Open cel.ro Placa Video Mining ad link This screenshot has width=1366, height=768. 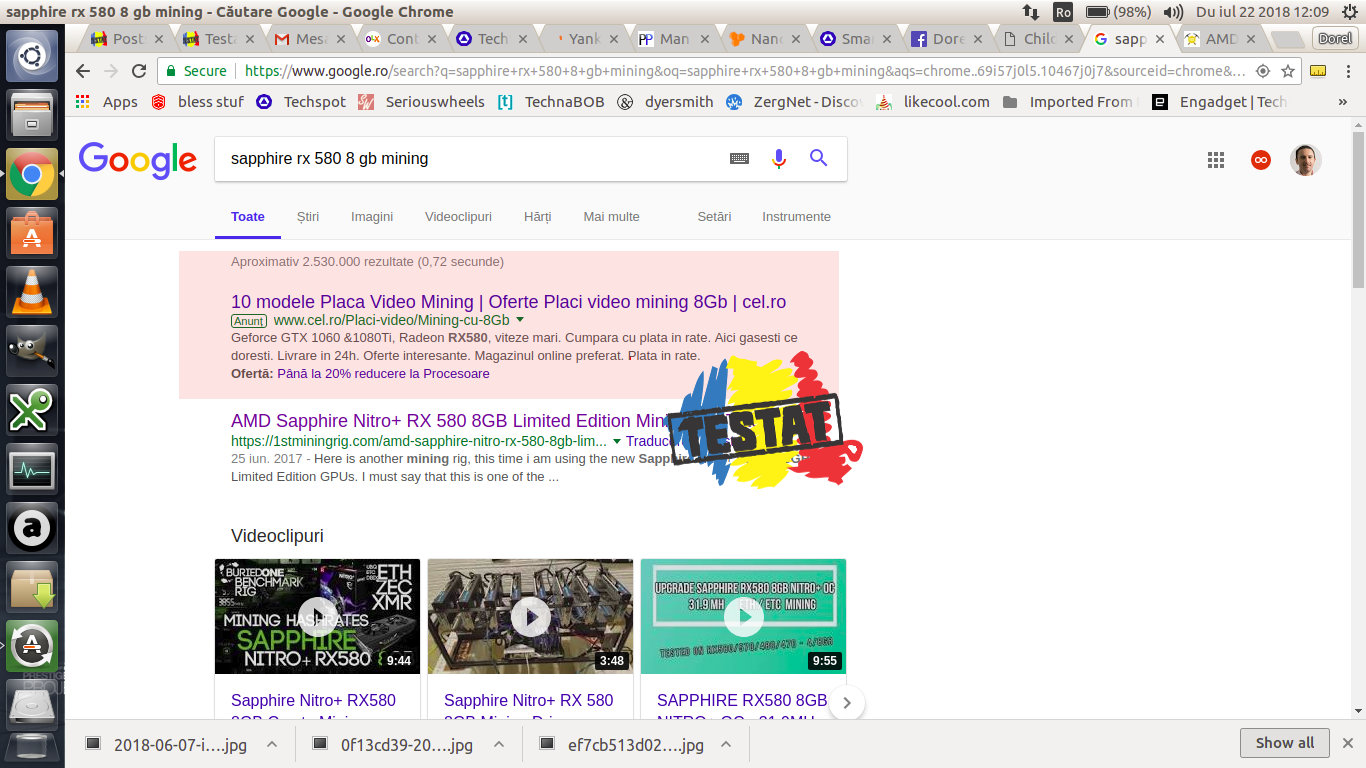pyautogui.click(x=508, y=302)
